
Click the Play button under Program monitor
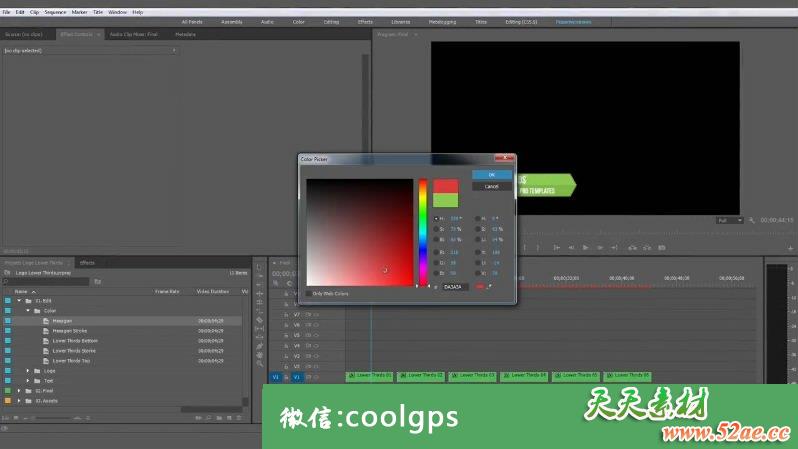(x=585, y=247)
